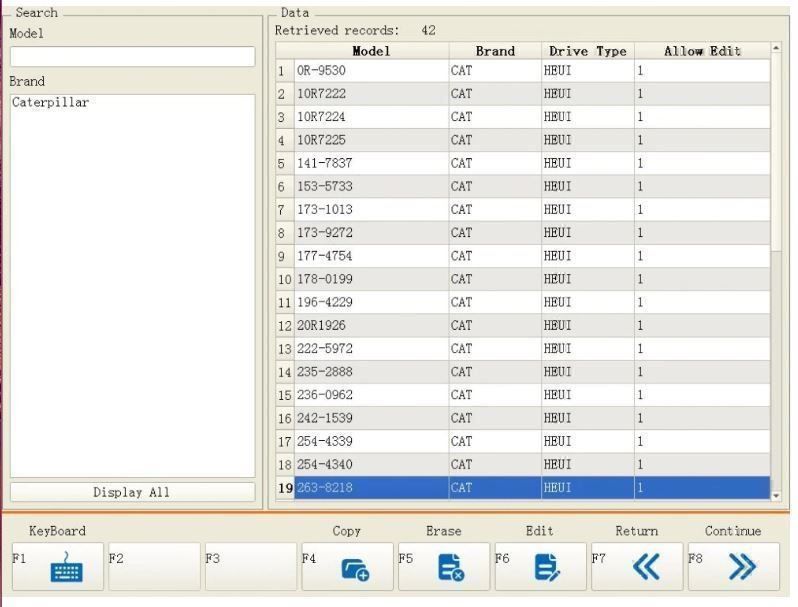The width and height of the screenshot is (798, 607).
Task: Select model 141-7837 row
Action: click(x=523, y=163)
